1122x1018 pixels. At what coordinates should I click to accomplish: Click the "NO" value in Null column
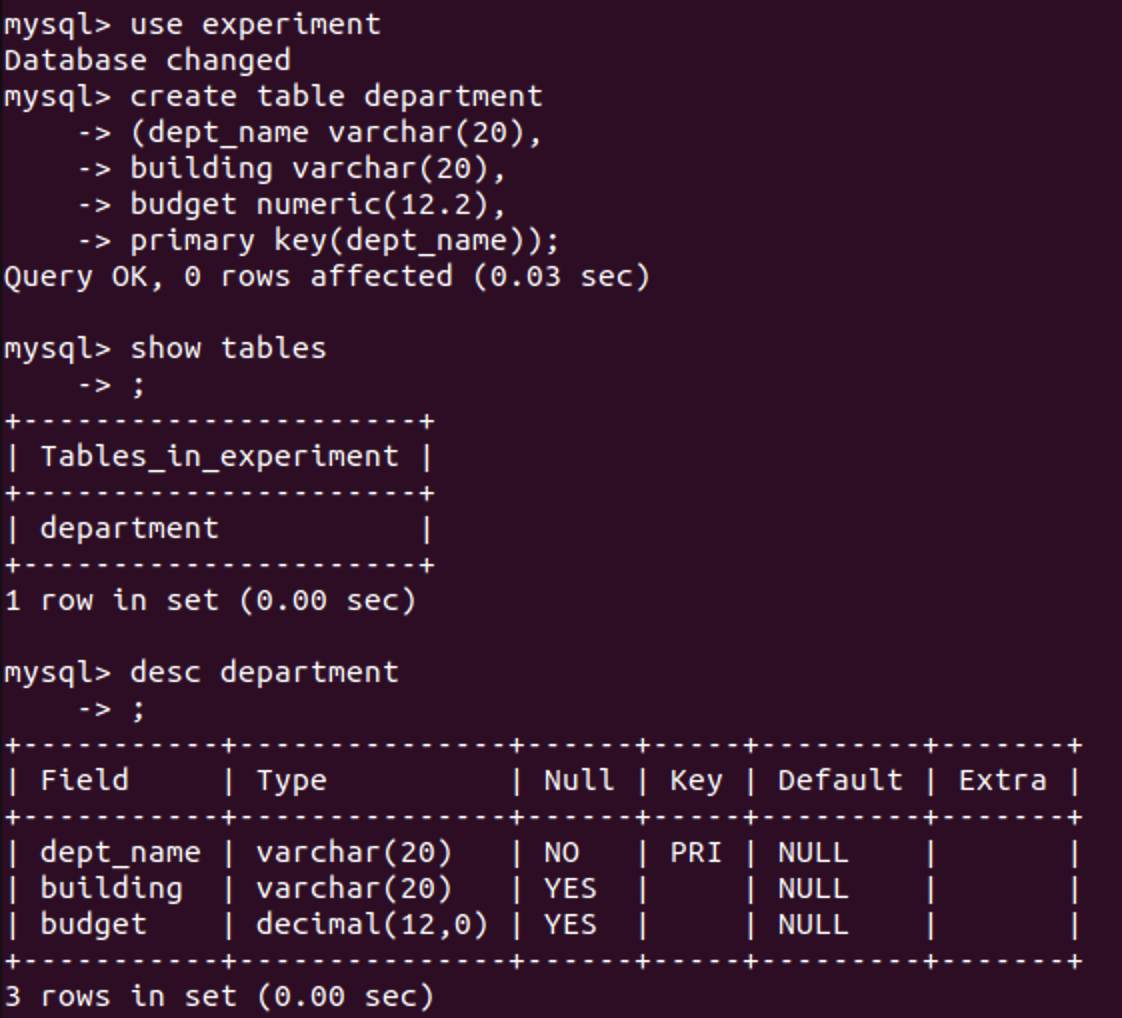[561, 853]
